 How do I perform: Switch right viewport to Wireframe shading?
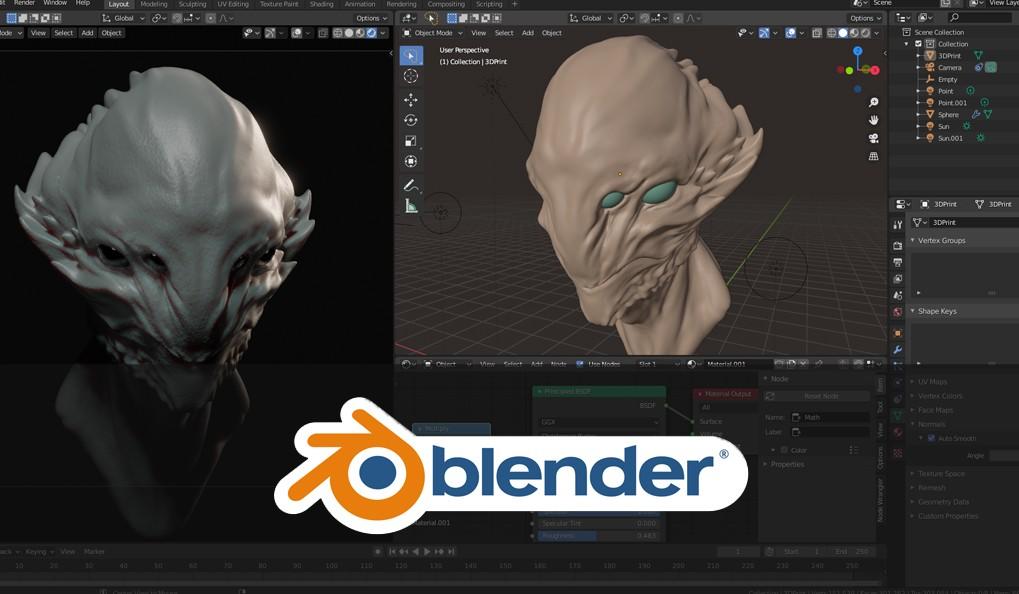point(832,32)
